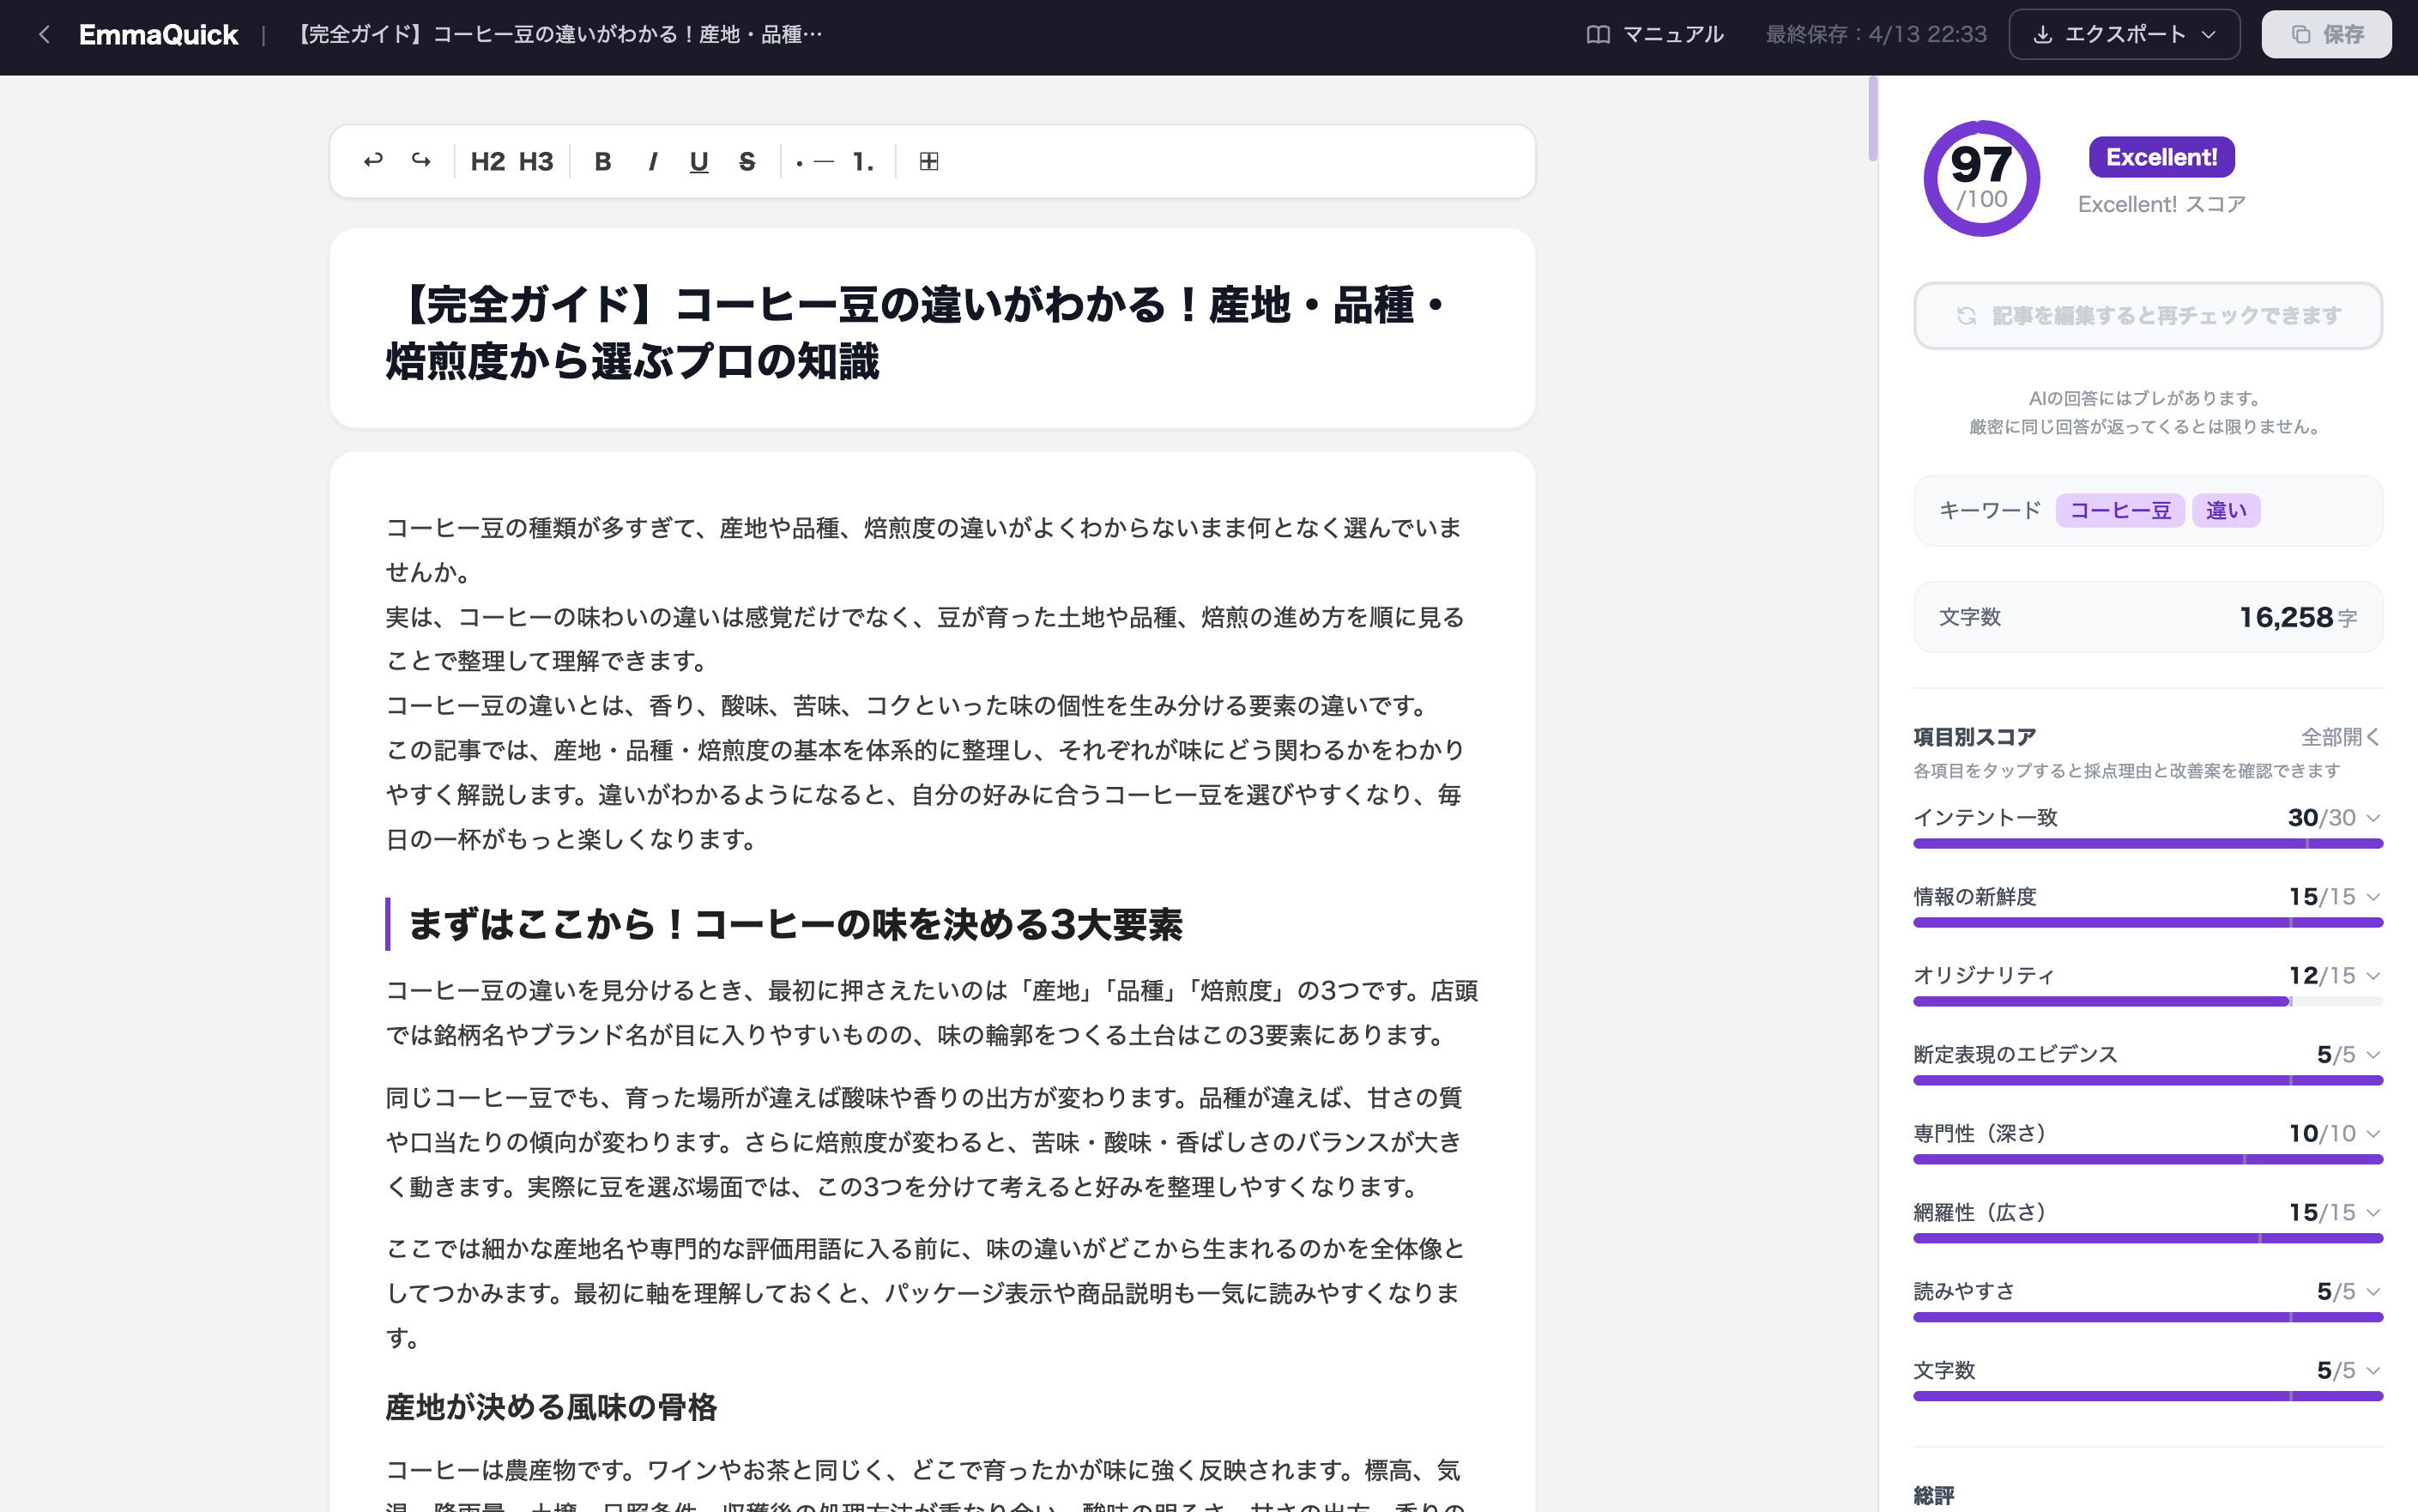
Task: Click the EmmaQuick logo in the header
Action: pos(159,33)
